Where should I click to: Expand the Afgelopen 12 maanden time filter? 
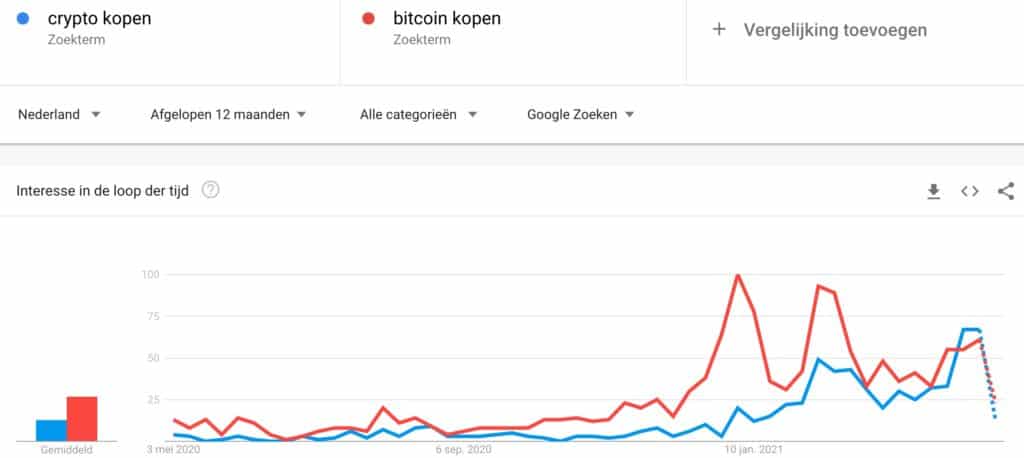click(228, 115)
